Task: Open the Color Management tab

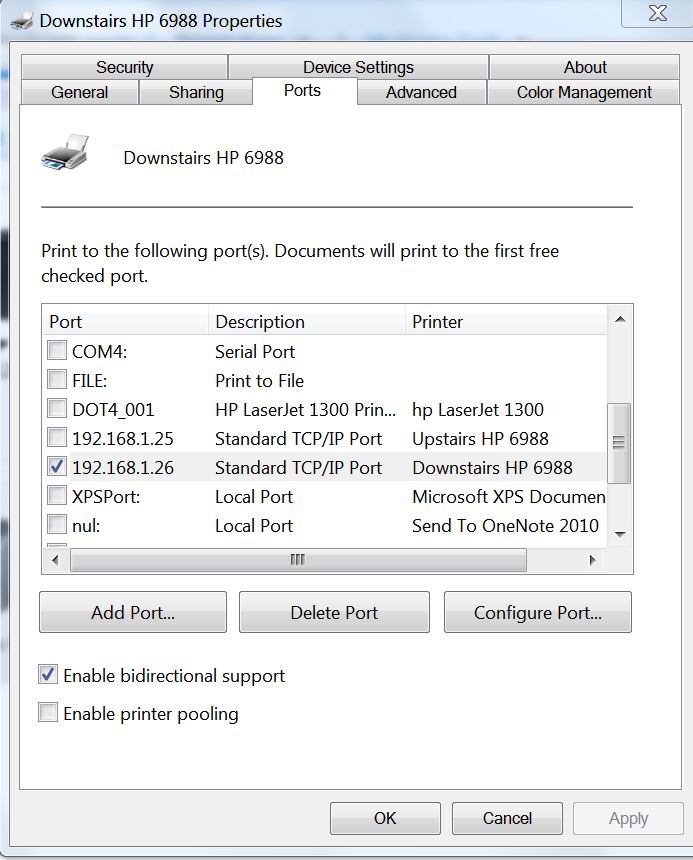Action: point(584,92)
